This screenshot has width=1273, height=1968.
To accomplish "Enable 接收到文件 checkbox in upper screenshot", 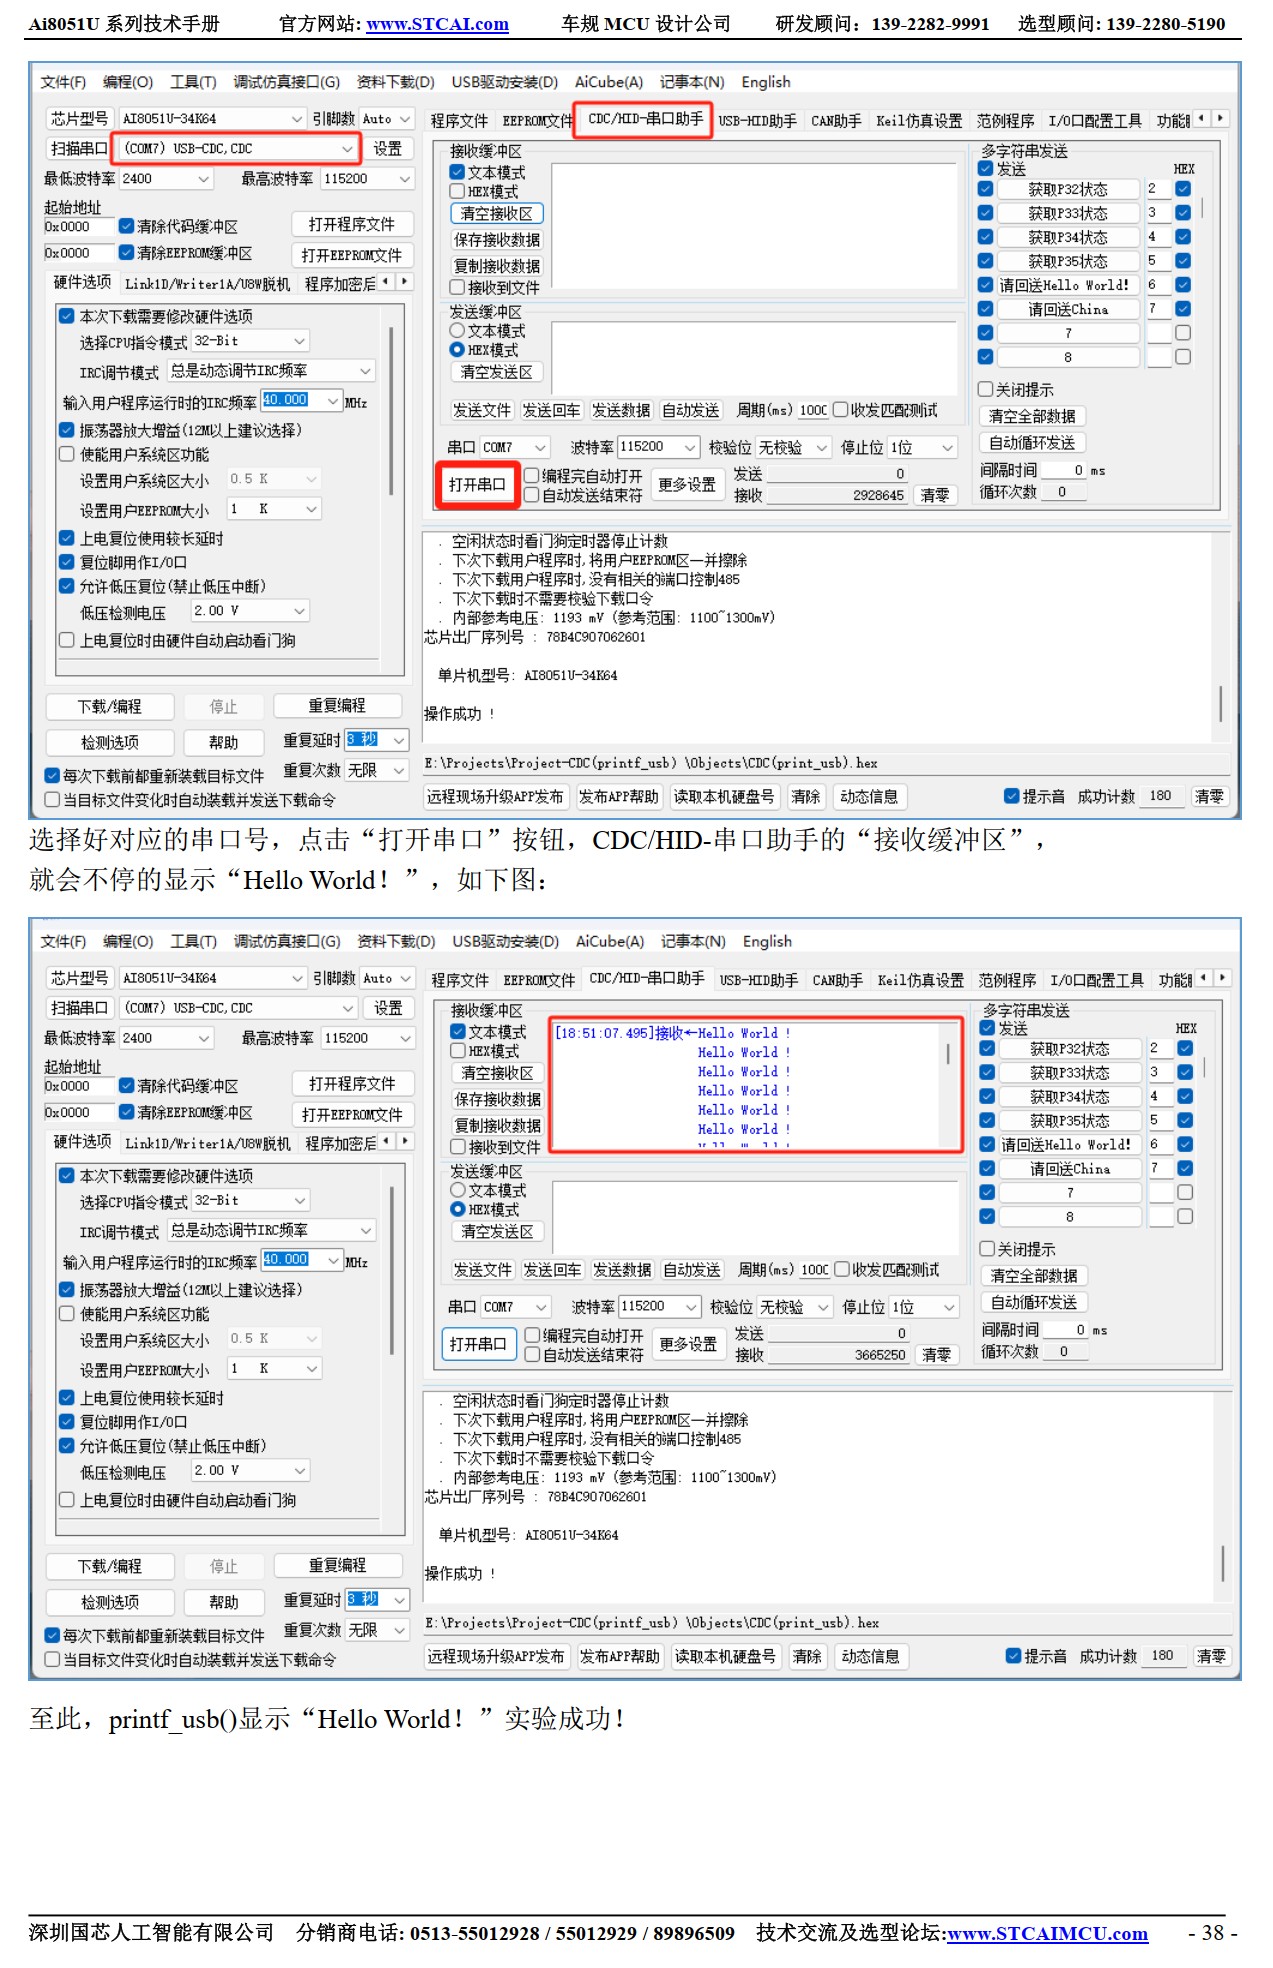I will pos(457,288).
